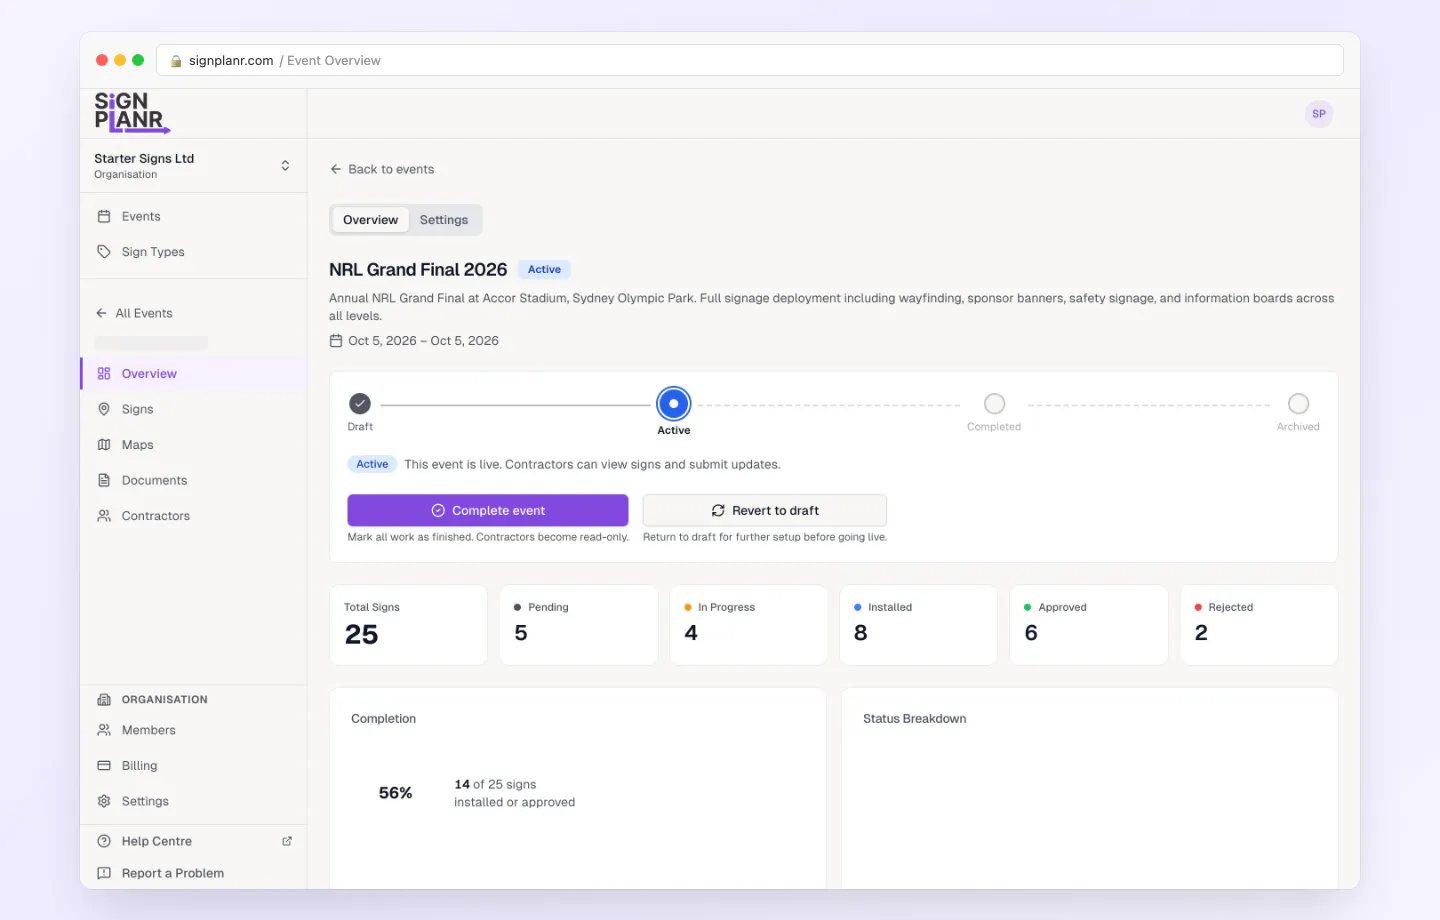
Task: Select the Active stage marker
Action: click(674, 404)
